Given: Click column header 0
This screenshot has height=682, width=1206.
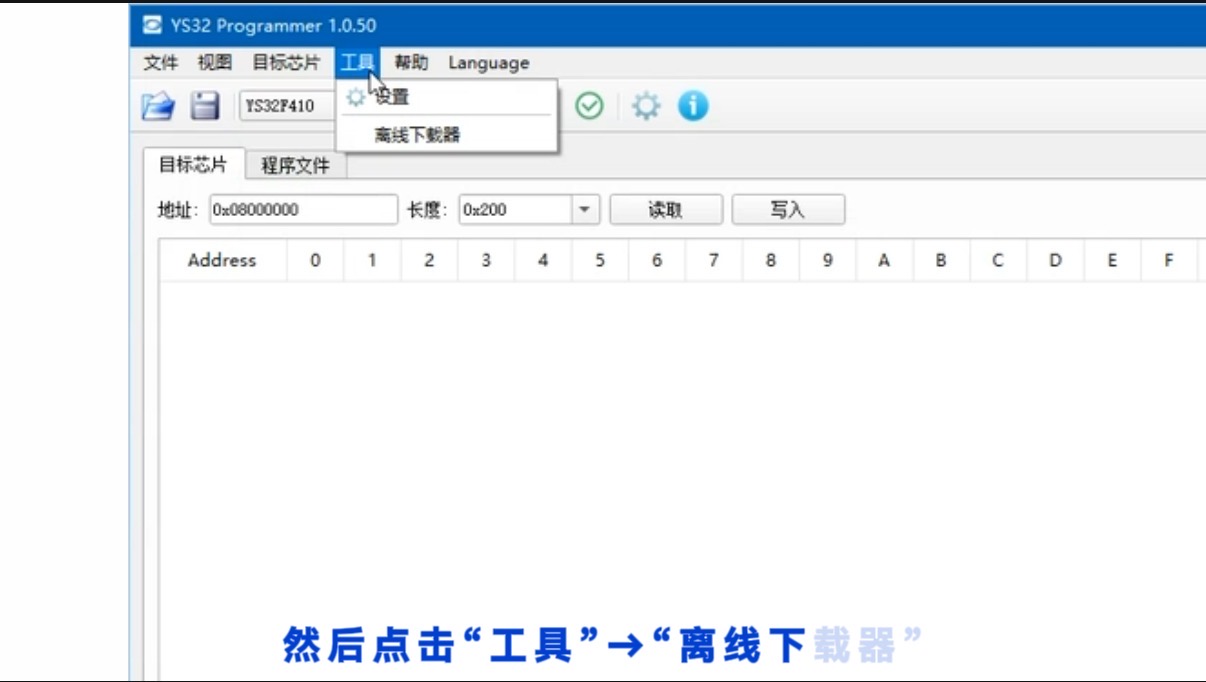Looking at the screenshot, I should tap(315, 260).
